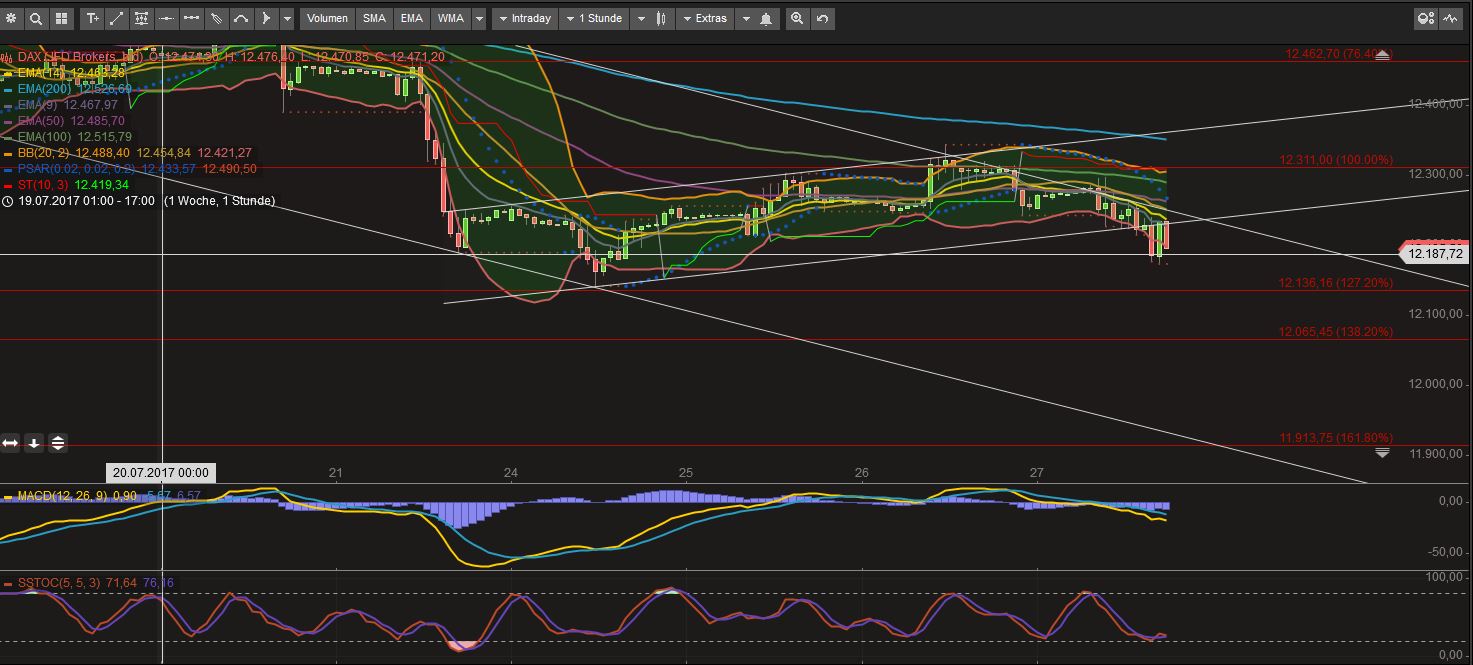The image size is (1473, 665).
Task: Select the WMA indicator tab
Action: tap(452, 18)
